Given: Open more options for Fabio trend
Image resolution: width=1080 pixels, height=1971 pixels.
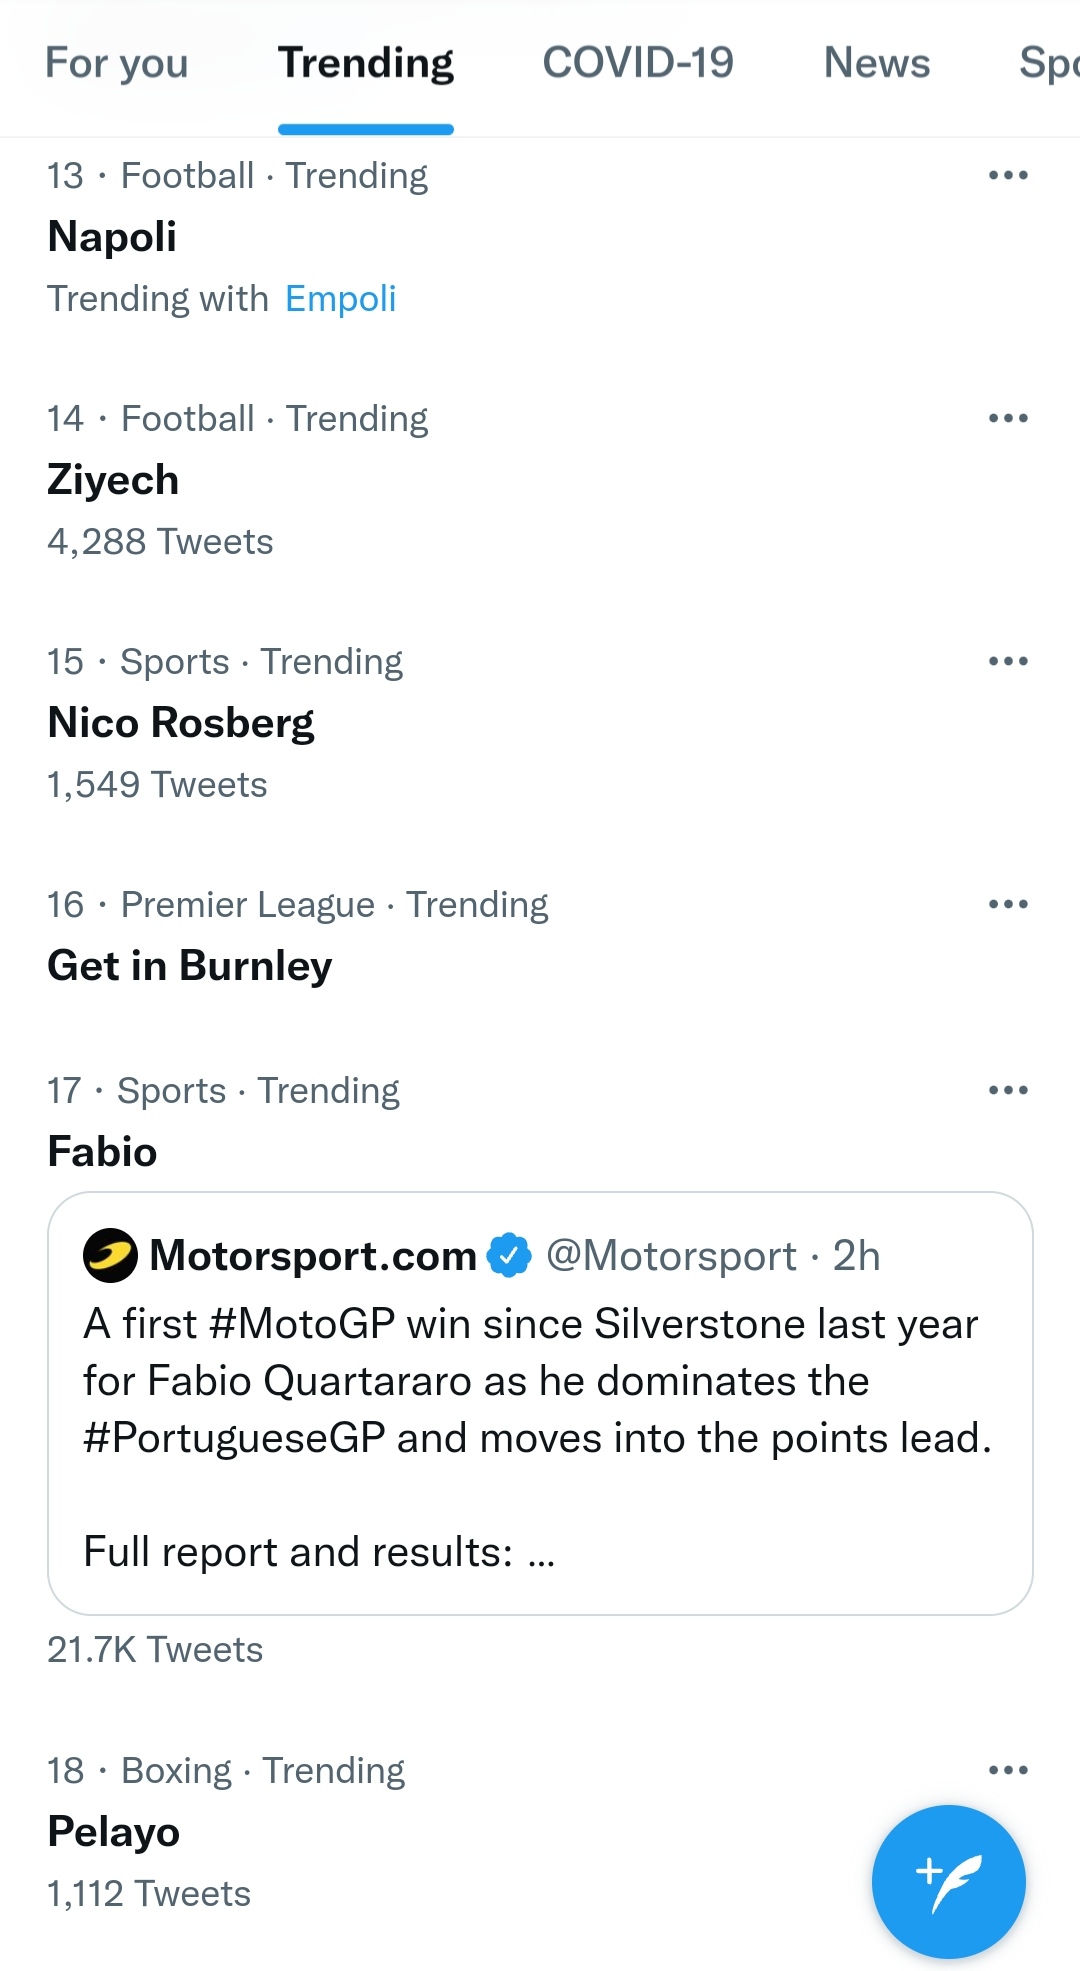Looking at the screenshot, I should point(1007,1091).
